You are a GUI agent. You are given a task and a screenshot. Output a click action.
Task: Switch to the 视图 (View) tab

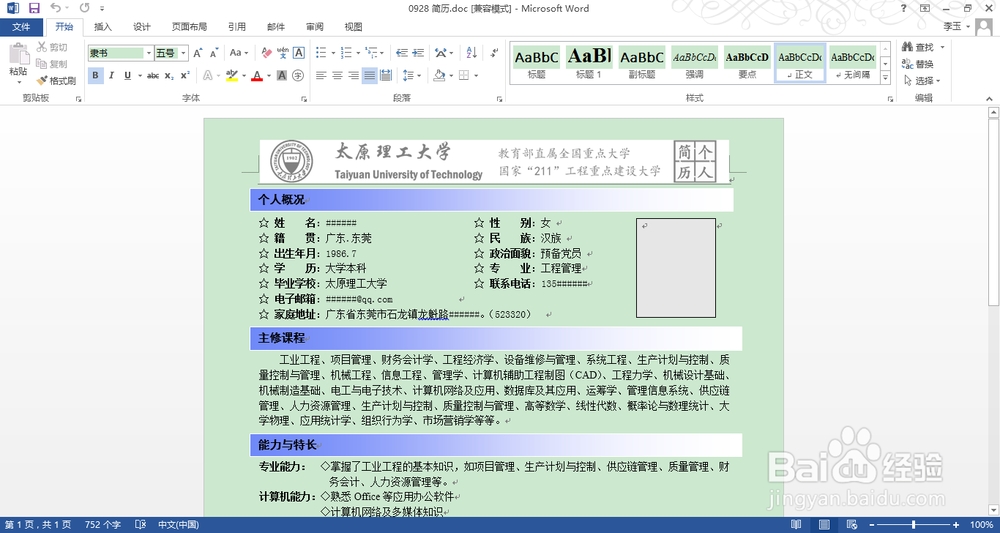click(x=353, y=27)
